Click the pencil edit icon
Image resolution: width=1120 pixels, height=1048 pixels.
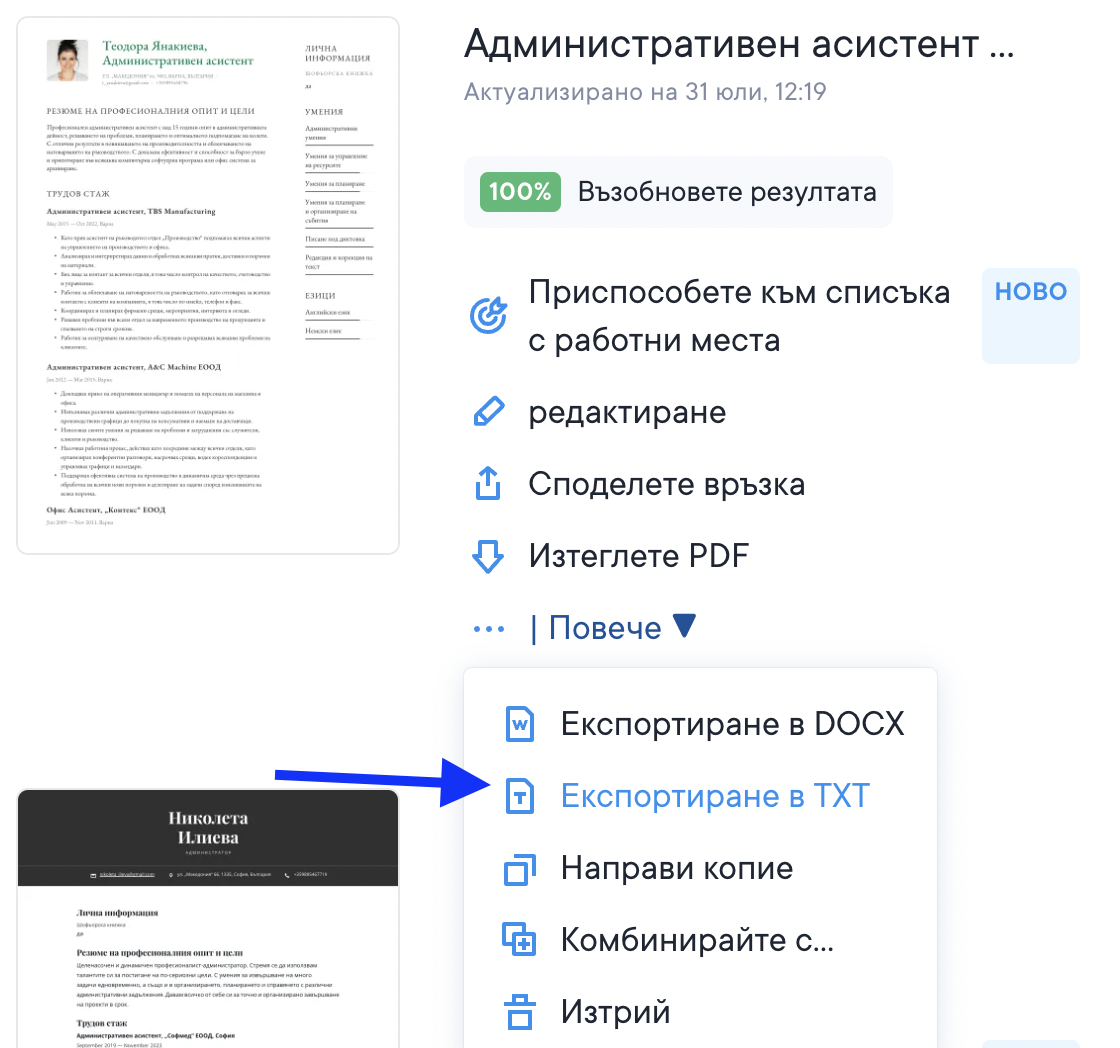coord(488,412)
